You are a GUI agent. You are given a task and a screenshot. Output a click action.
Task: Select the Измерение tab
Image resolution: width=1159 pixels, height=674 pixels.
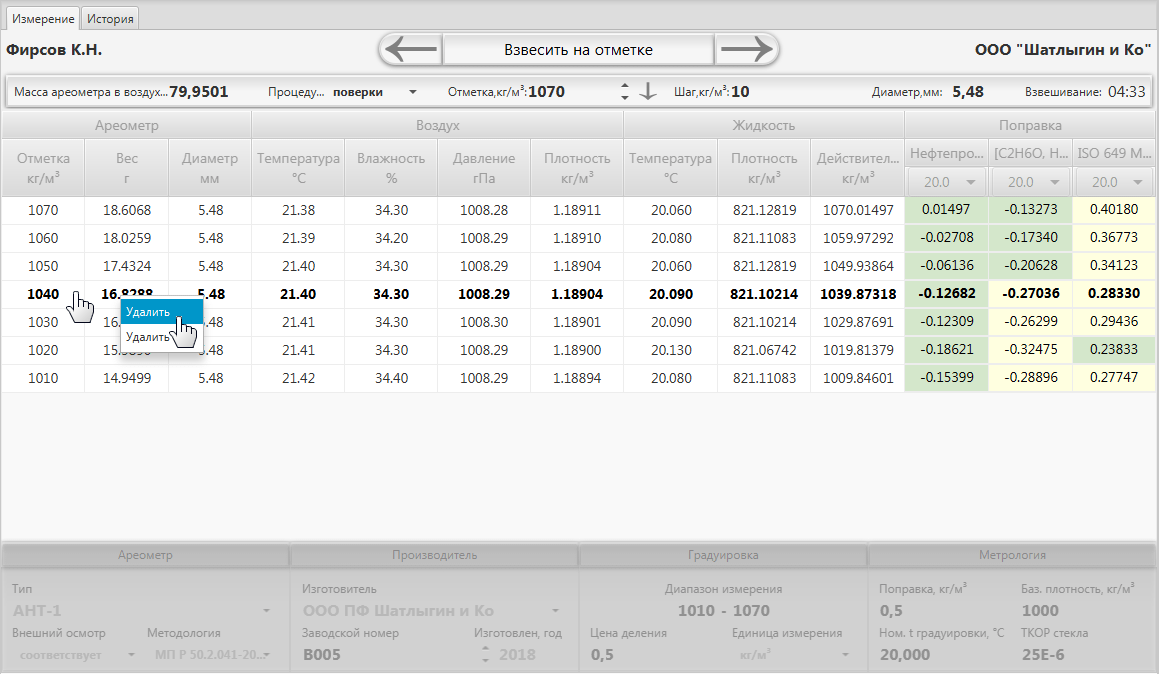(42, 19)
